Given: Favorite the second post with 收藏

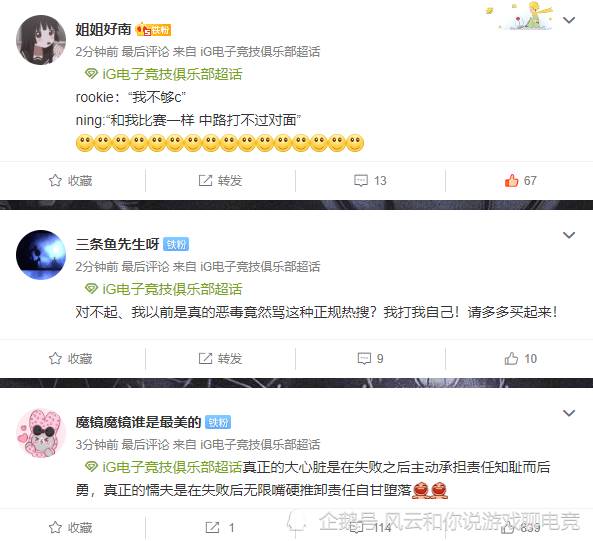Looking at the screenshot, I should 70,358.
